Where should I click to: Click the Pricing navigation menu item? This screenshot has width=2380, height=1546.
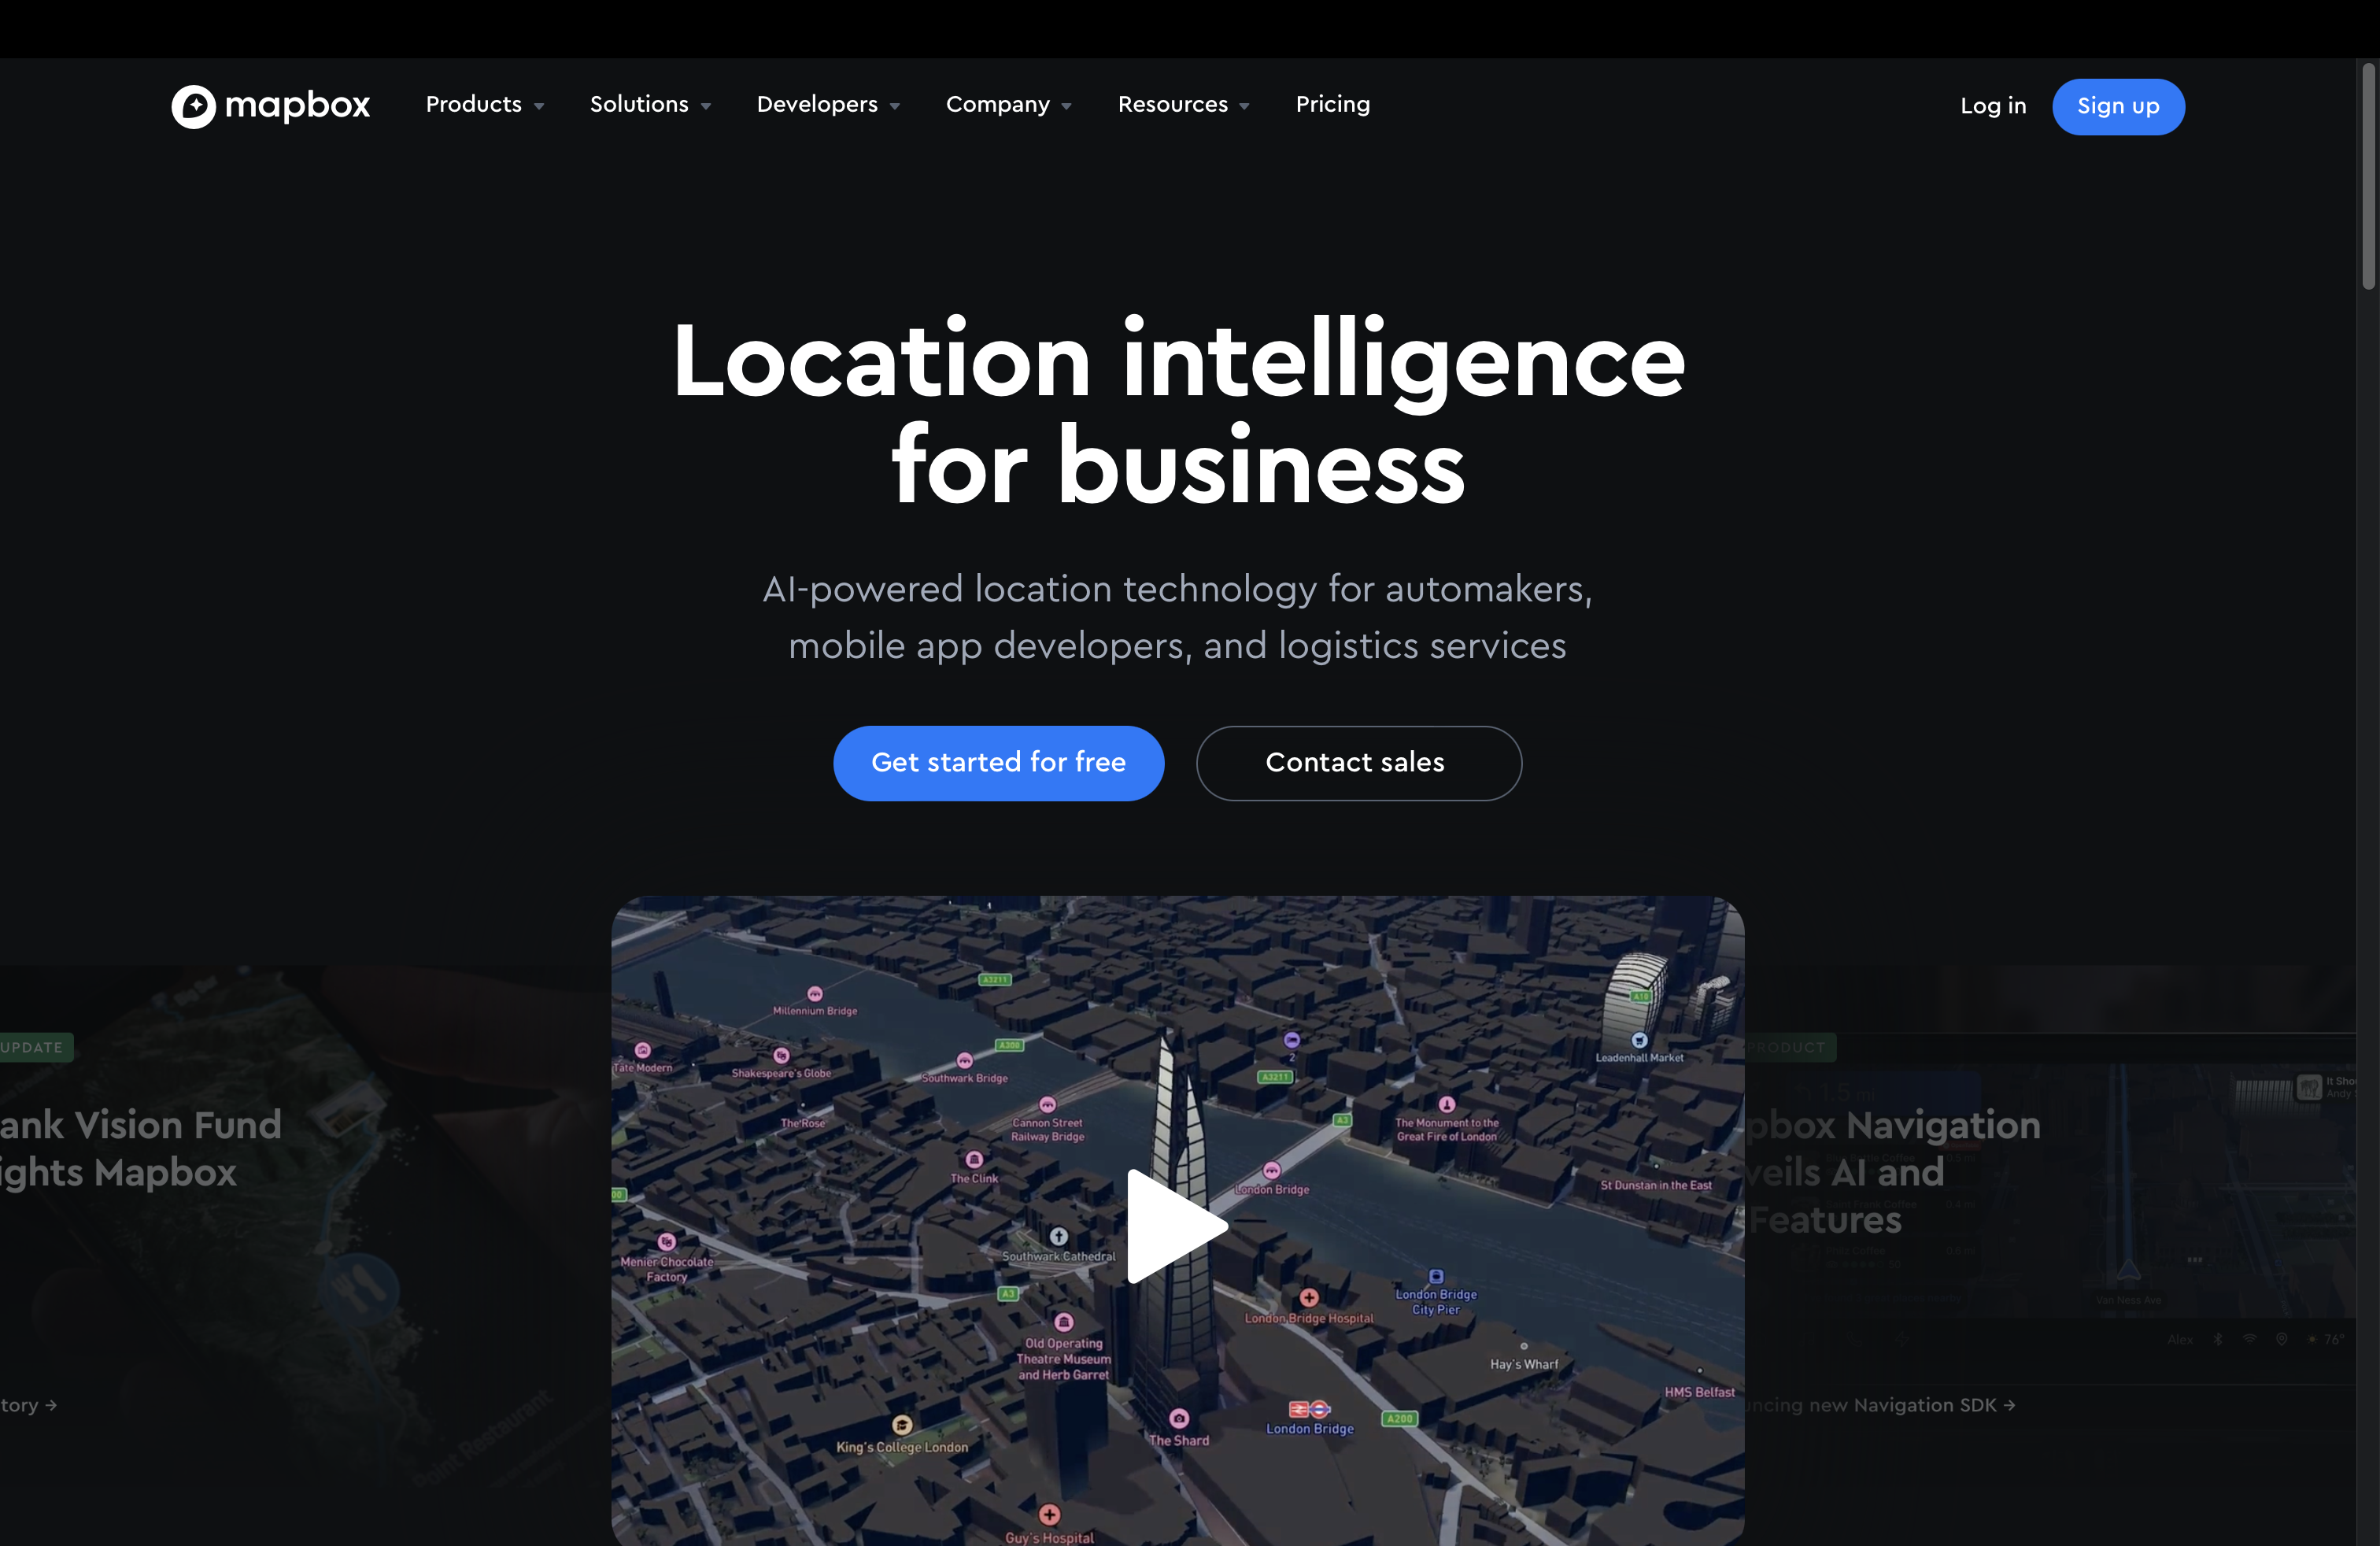coord(1332,104)
